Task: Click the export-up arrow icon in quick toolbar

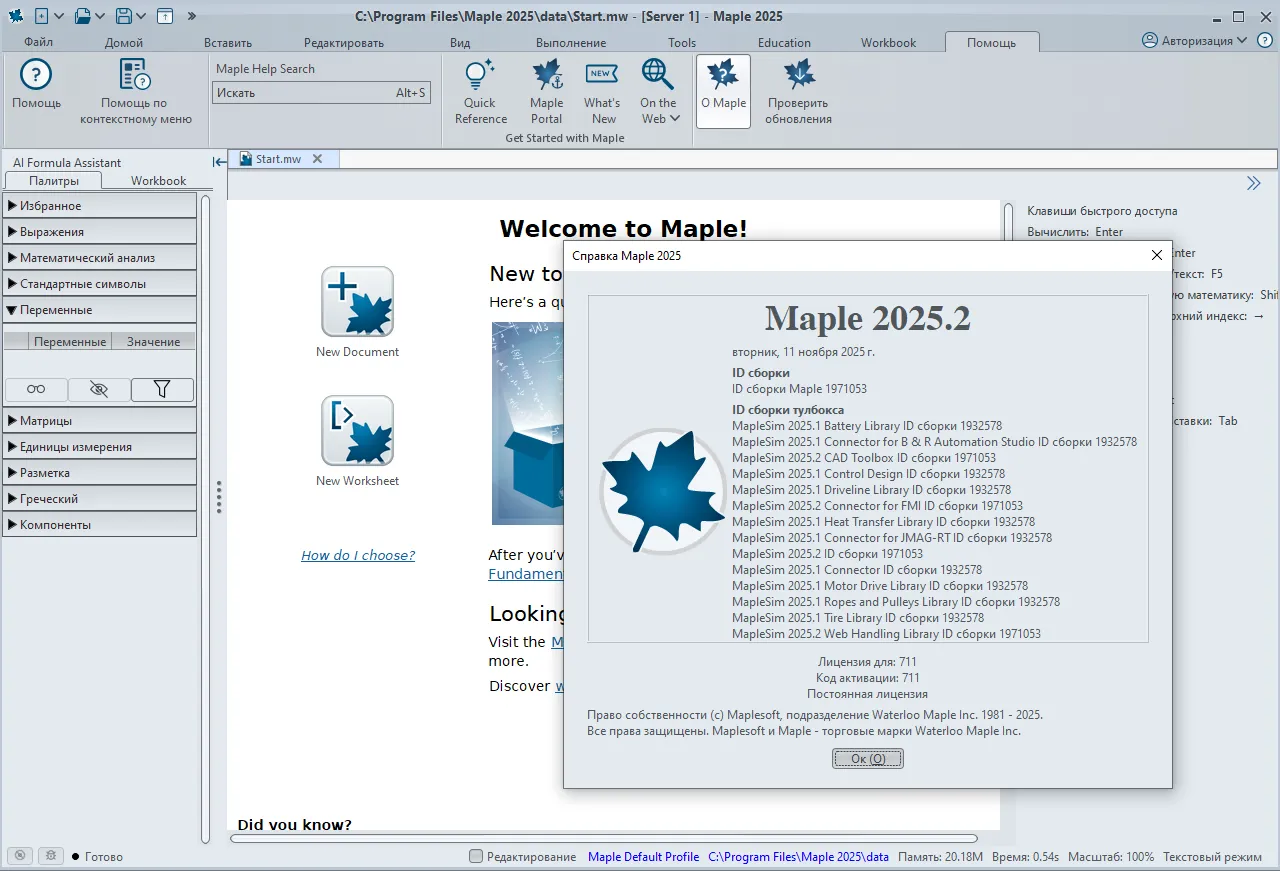Action: point(165,16)
